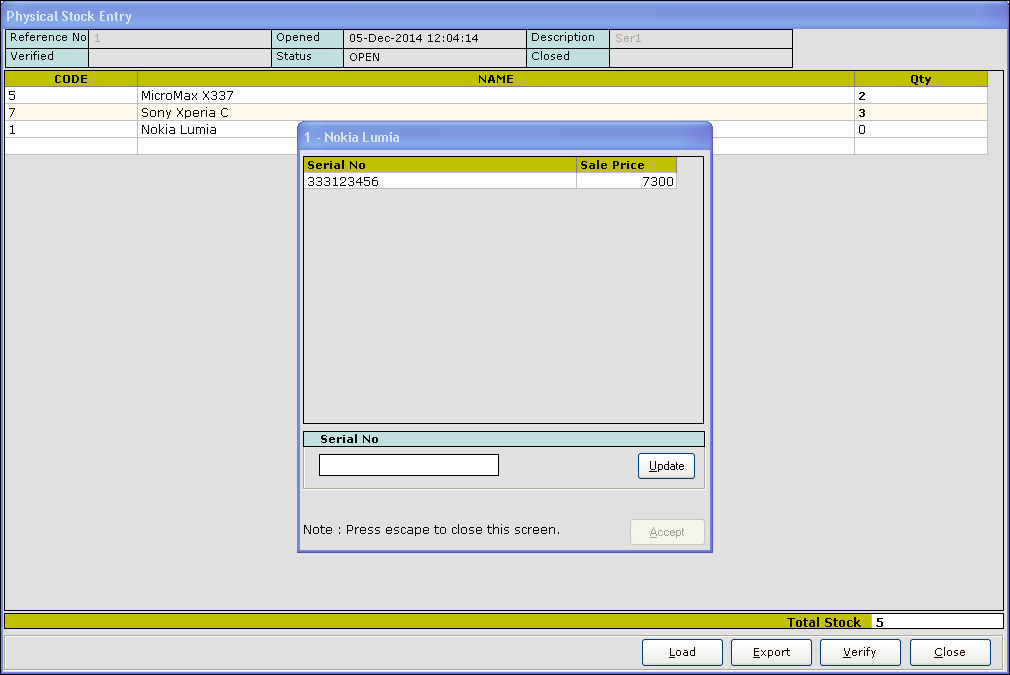Click the Qty 0 cell for Nokia Lumia
1010x675 pixels.
tap(920, 129)
